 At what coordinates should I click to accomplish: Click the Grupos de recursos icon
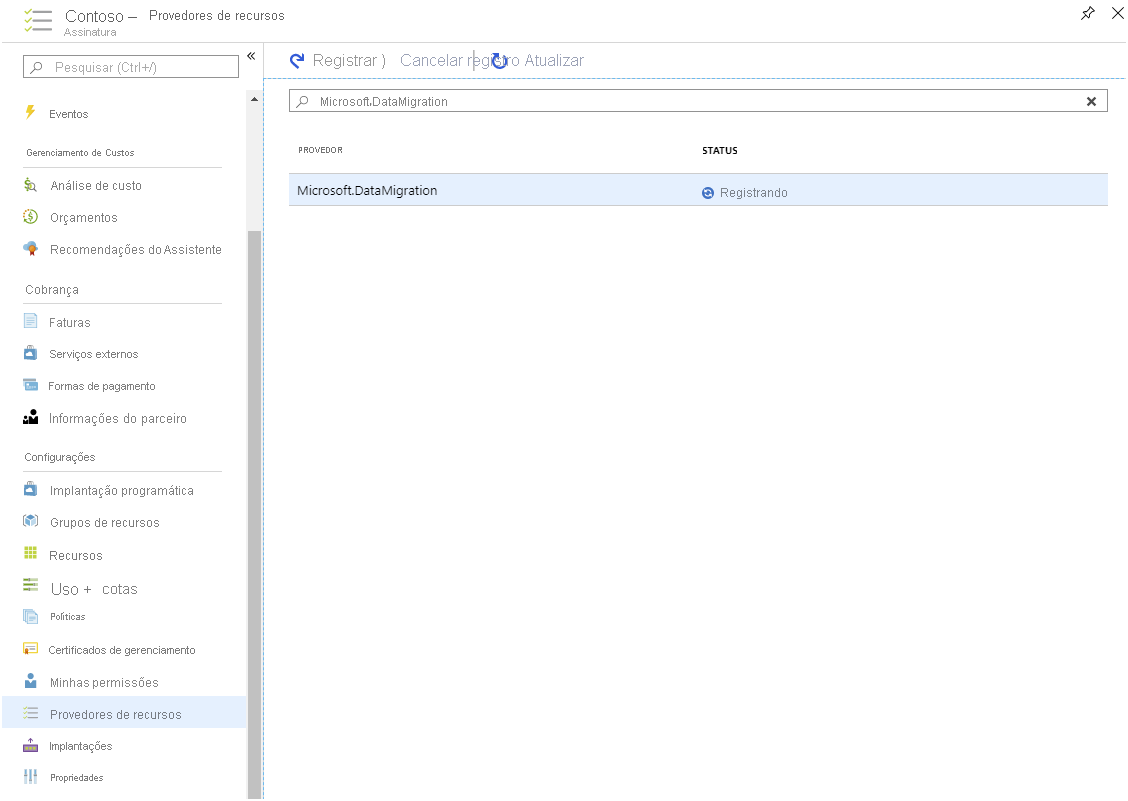pyautogui.click(x=30, y=521)
